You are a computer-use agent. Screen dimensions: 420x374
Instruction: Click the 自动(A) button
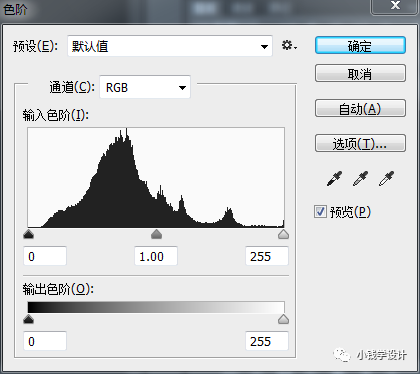[x=360, y=108]
